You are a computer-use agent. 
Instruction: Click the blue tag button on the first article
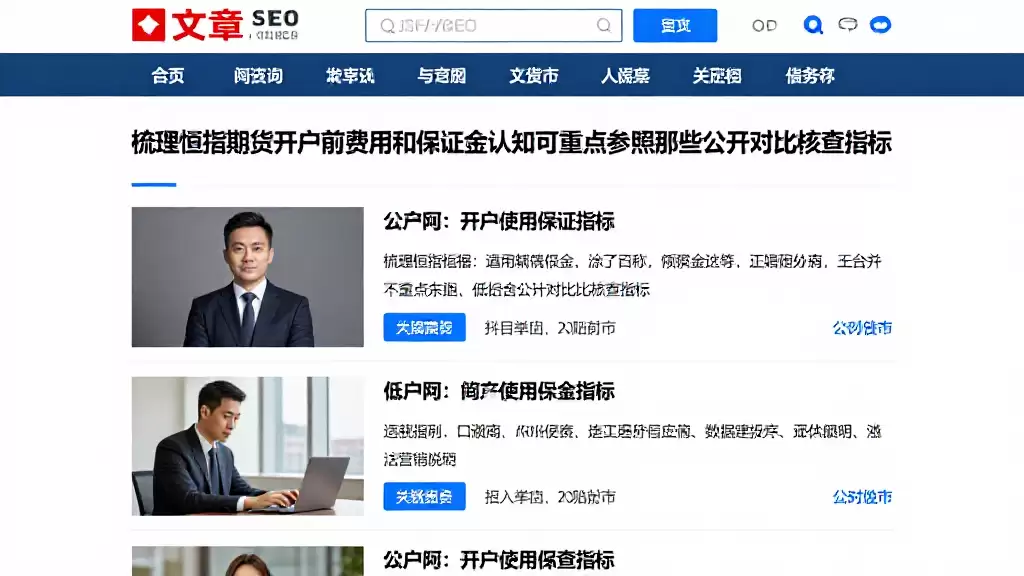point(424,327)
